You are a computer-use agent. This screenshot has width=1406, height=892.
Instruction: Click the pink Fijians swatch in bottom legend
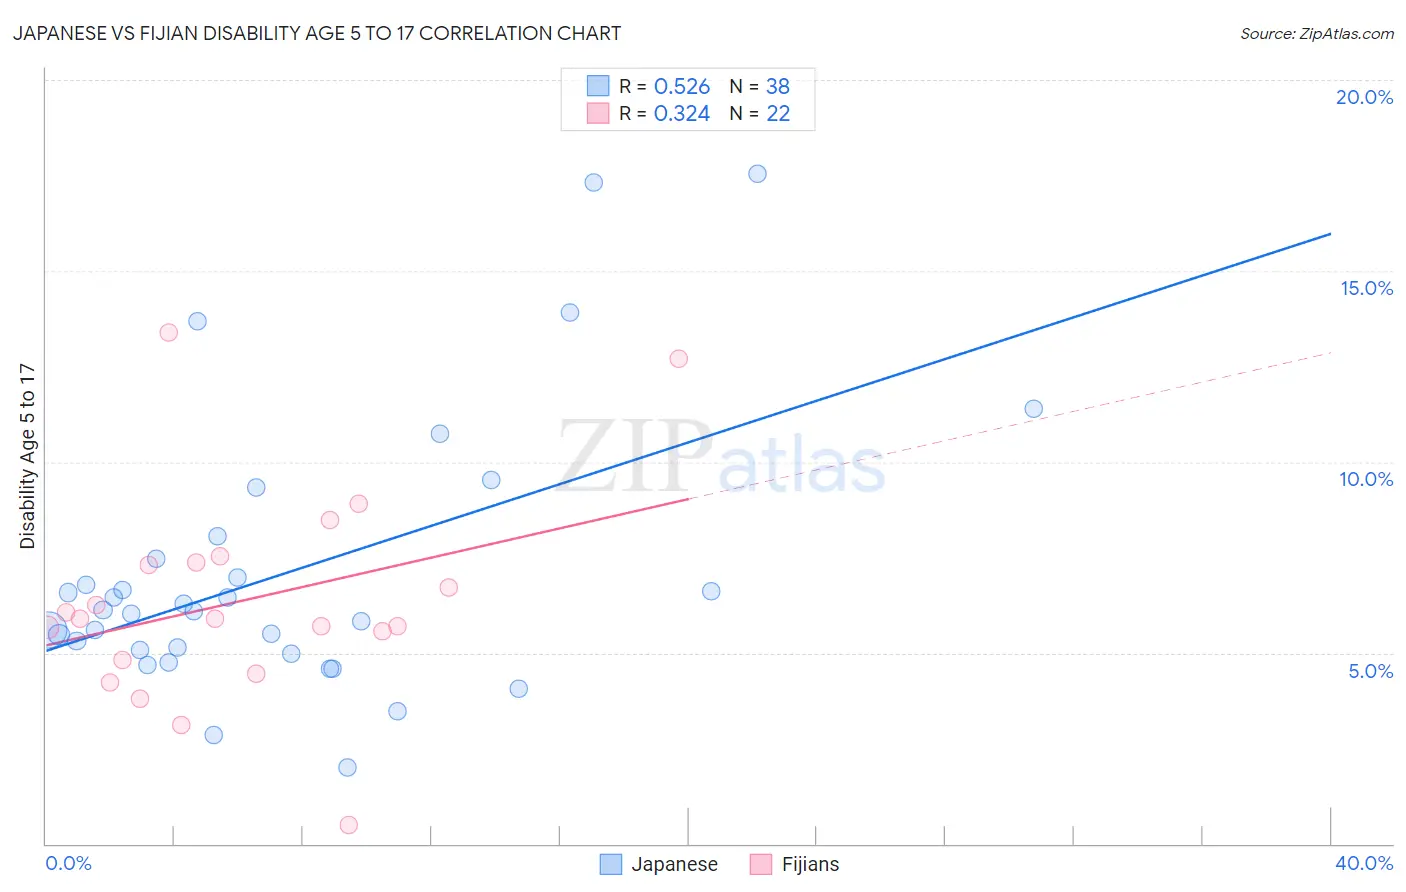(761, 865)
